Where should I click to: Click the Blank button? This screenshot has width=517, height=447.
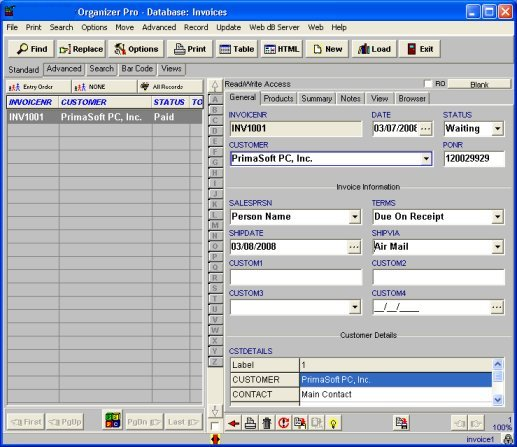[479, 84]
